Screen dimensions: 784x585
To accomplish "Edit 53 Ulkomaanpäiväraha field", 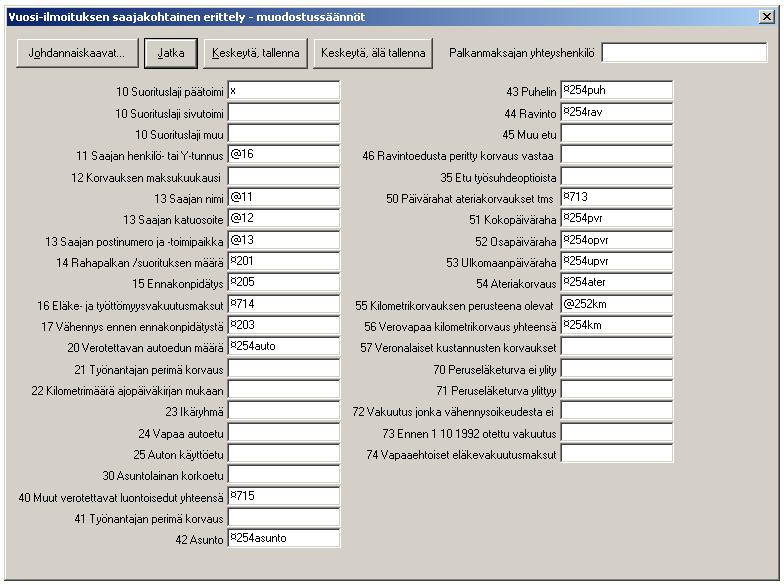I will [x=617, y=262].
